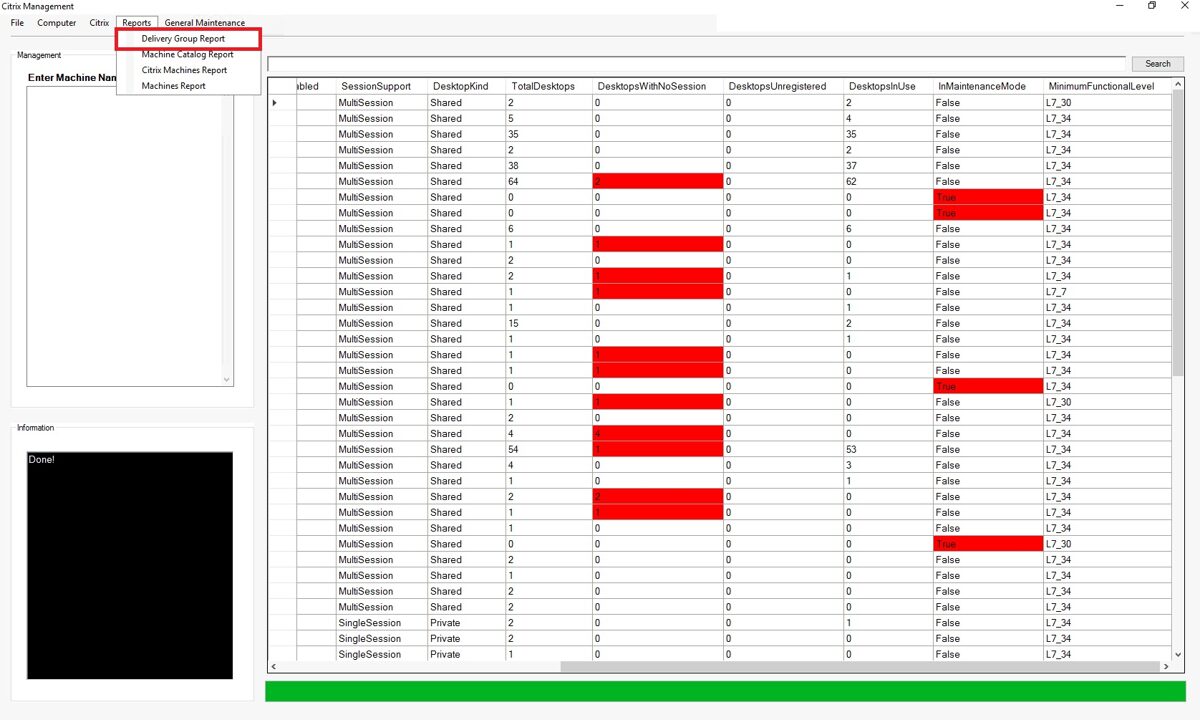The width and height of the screenshot is (1200, 720).
Task: Click the Done! status text
Action: 42,460
